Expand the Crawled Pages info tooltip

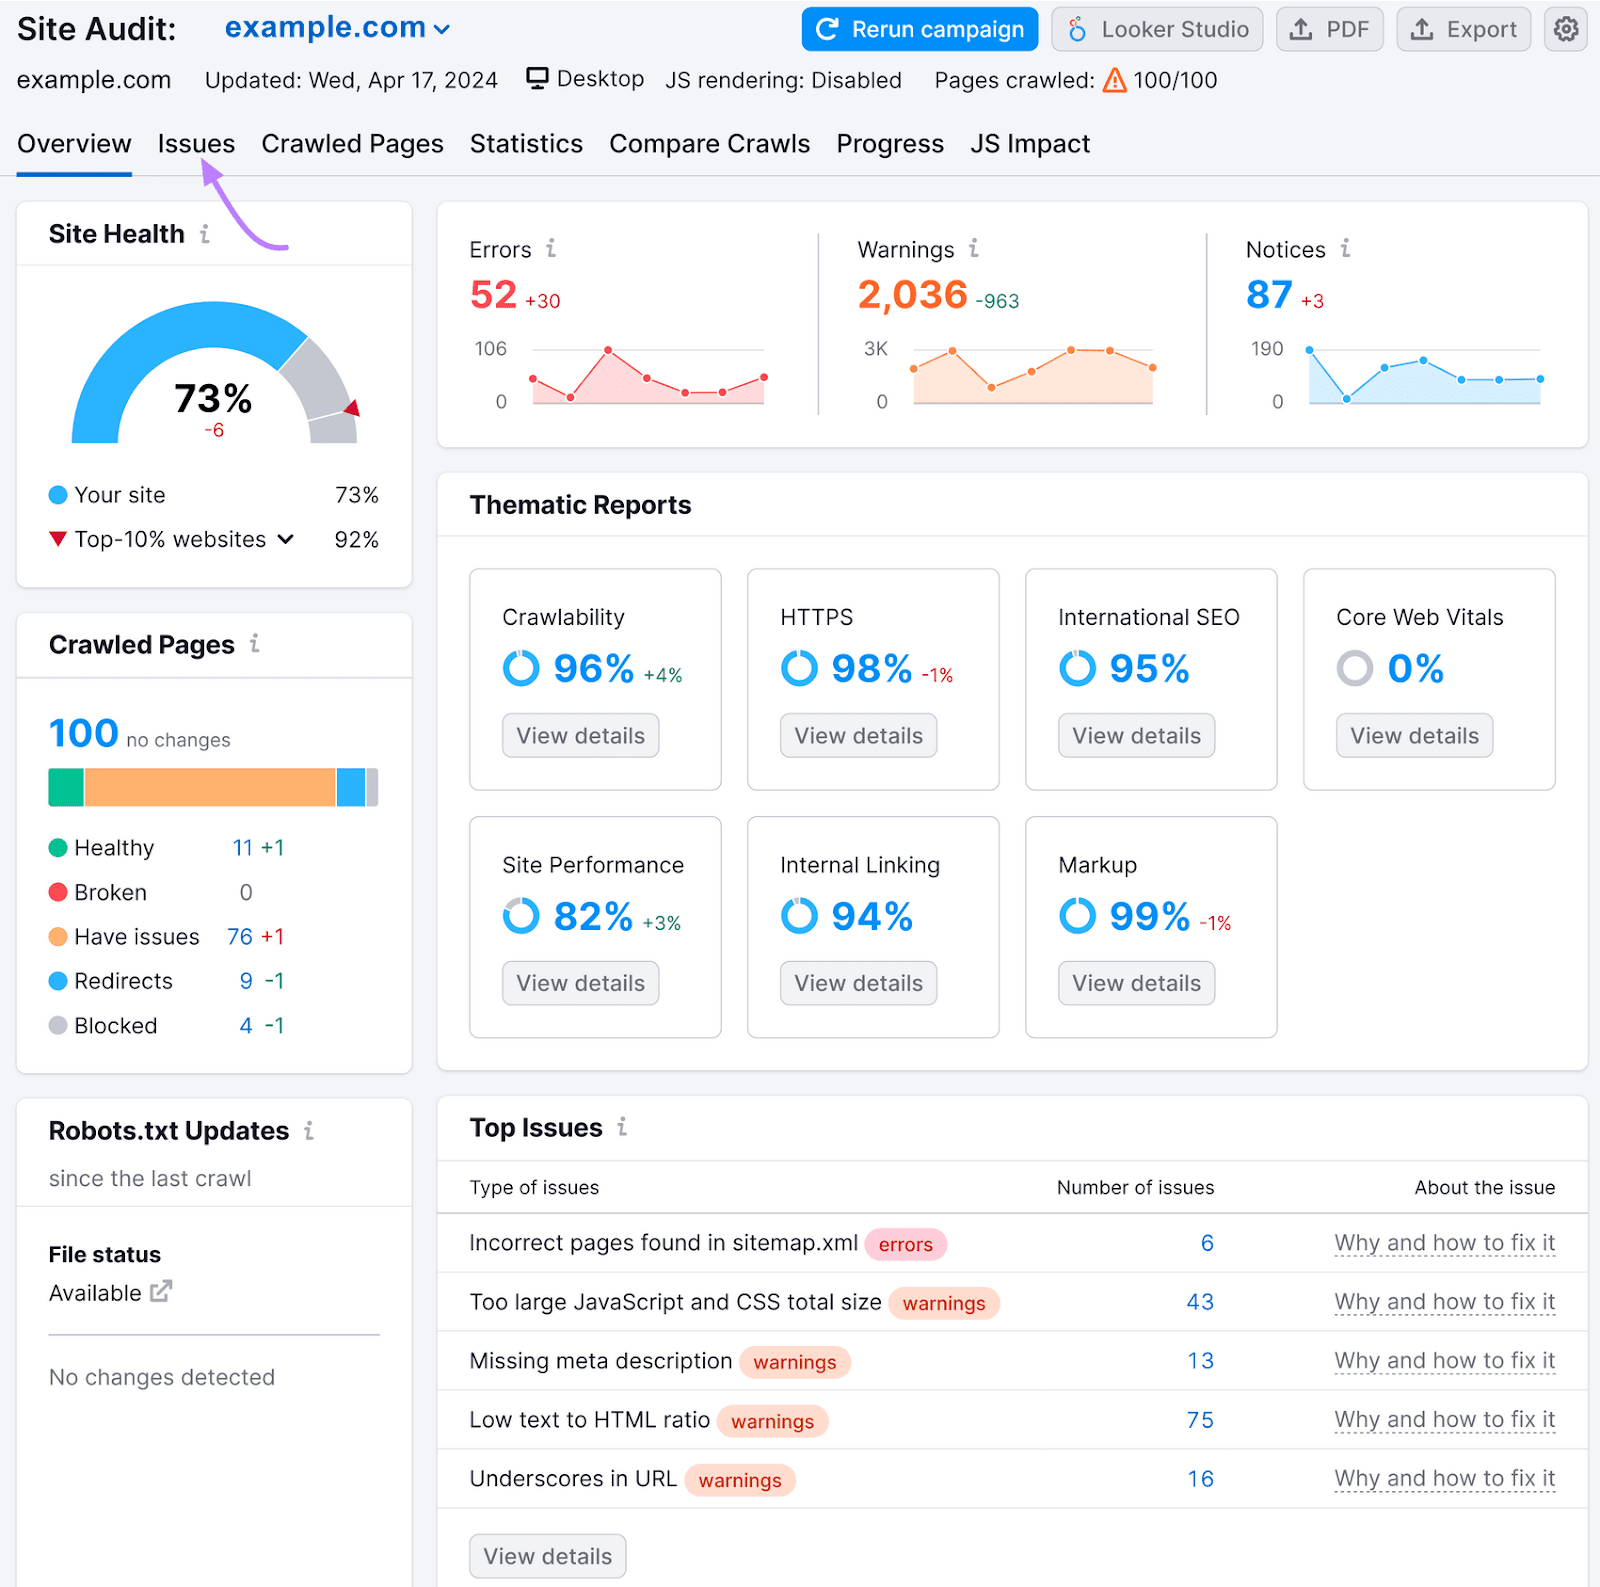coord(254,645)
